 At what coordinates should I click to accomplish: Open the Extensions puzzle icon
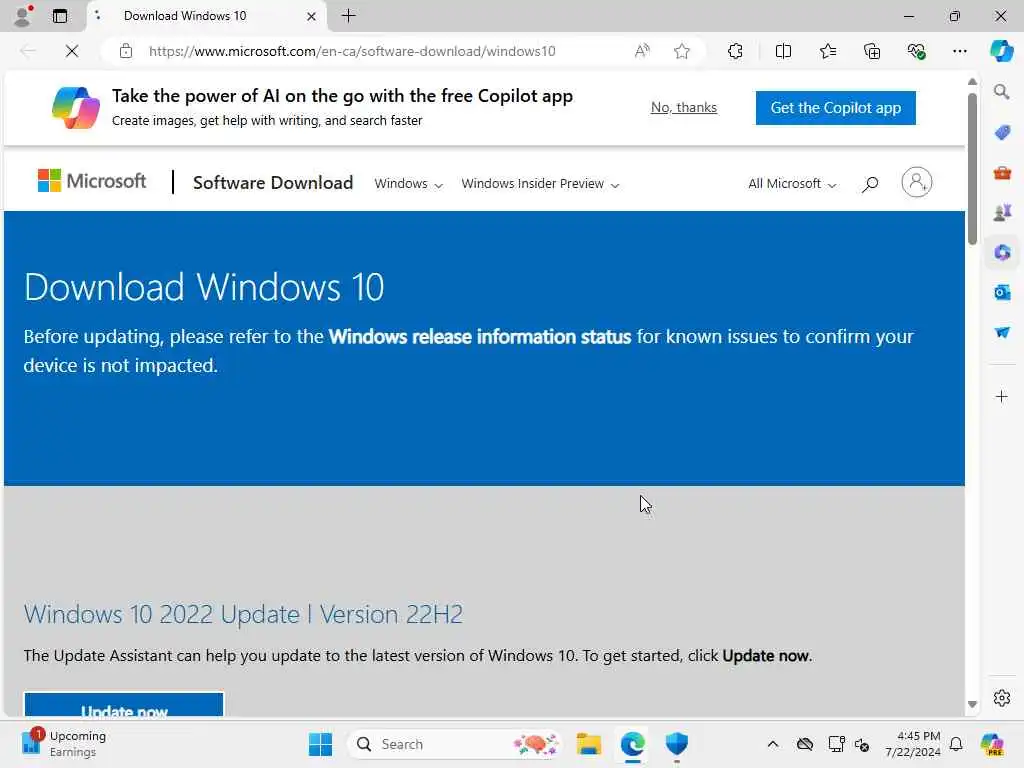[735, 51]
